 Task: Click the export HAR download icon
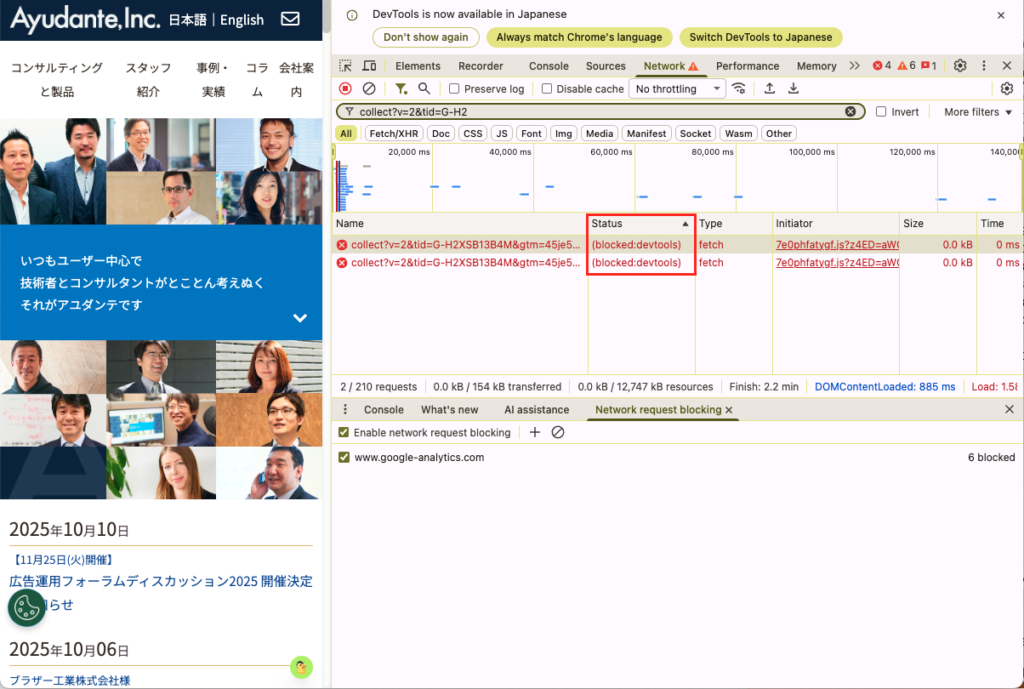[793, 89]
